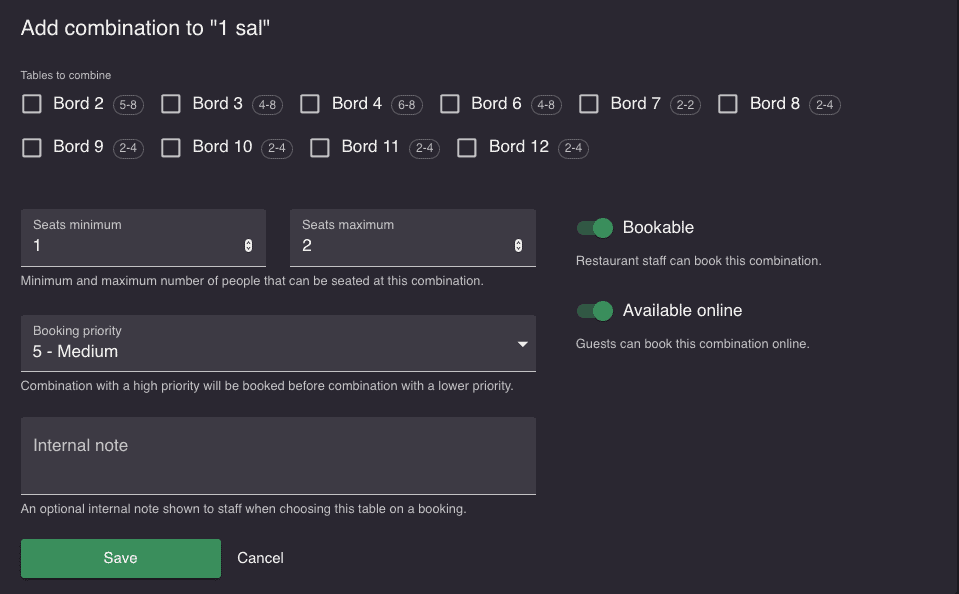Select the Bord 10 checkbox

pos(171,147)
